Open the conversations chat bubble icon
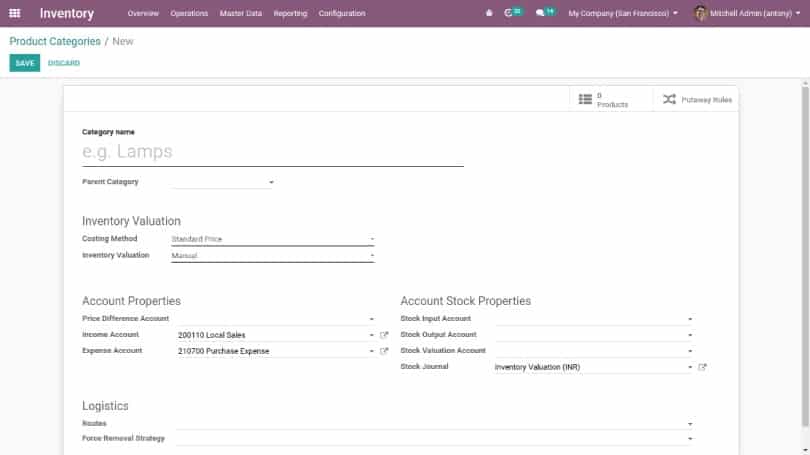This screenshot has height=455, width=810. click(541, 14)
